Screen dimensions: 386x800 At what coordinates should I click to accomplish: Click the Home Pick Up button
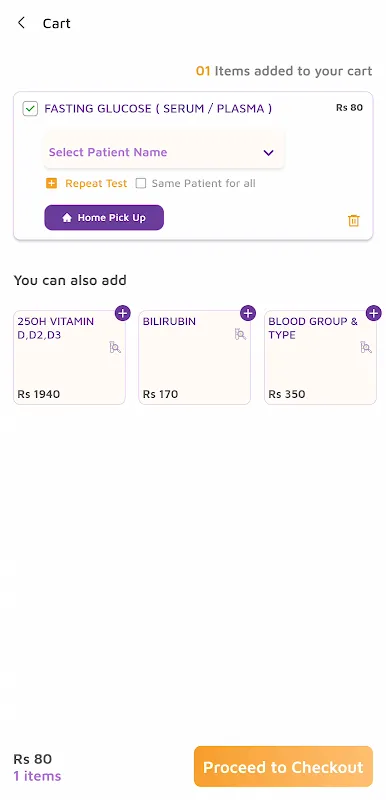coord(104,218)
